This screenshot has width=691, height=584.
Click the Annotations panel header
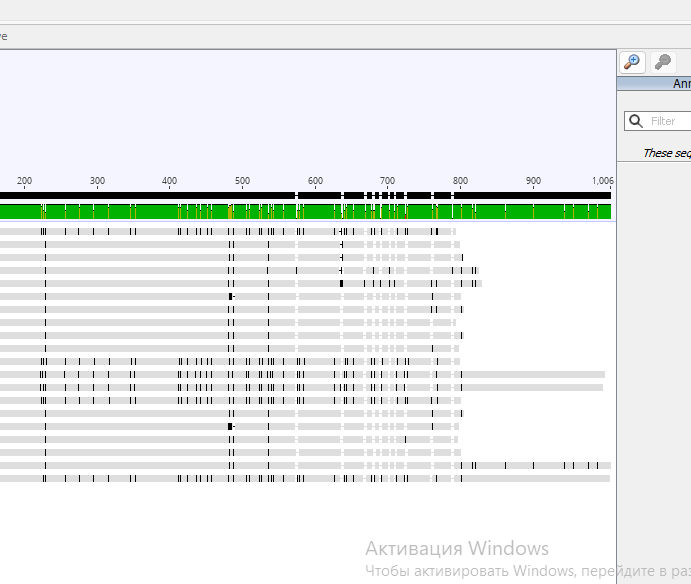pyautogui.click(x=654, y=83)
